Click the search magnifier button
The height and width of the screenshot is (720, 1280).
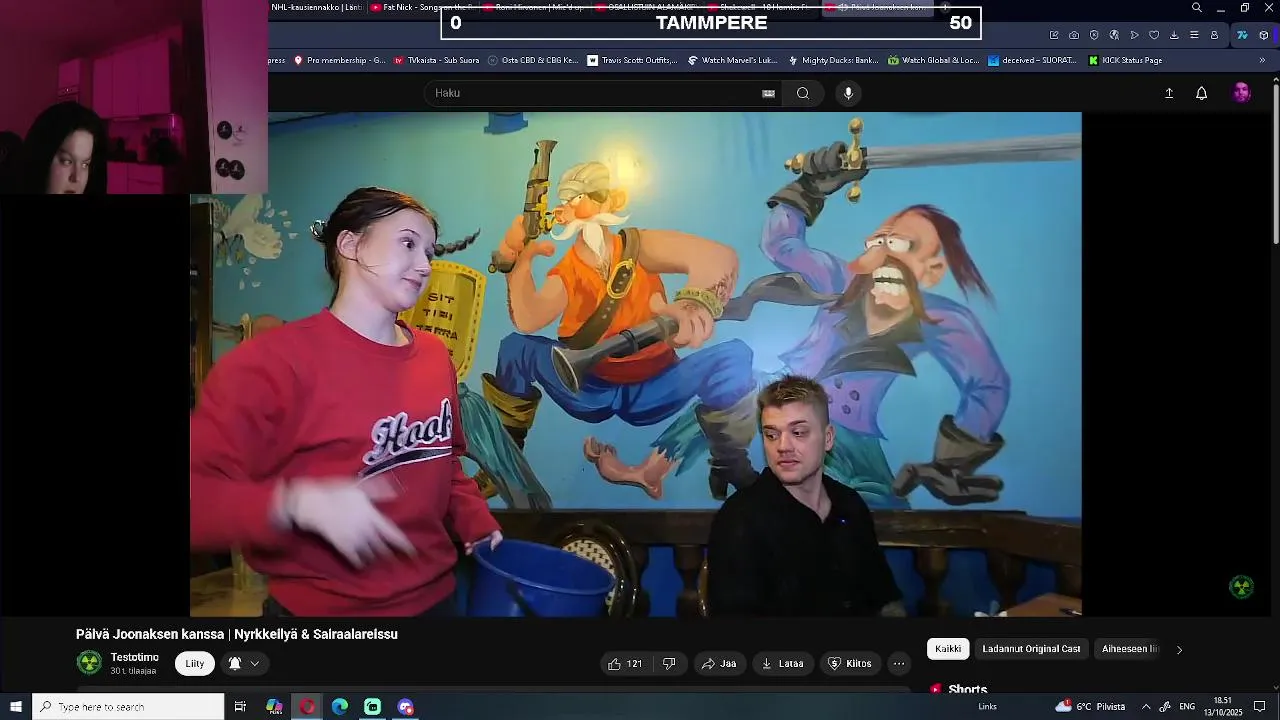point(803,93)
